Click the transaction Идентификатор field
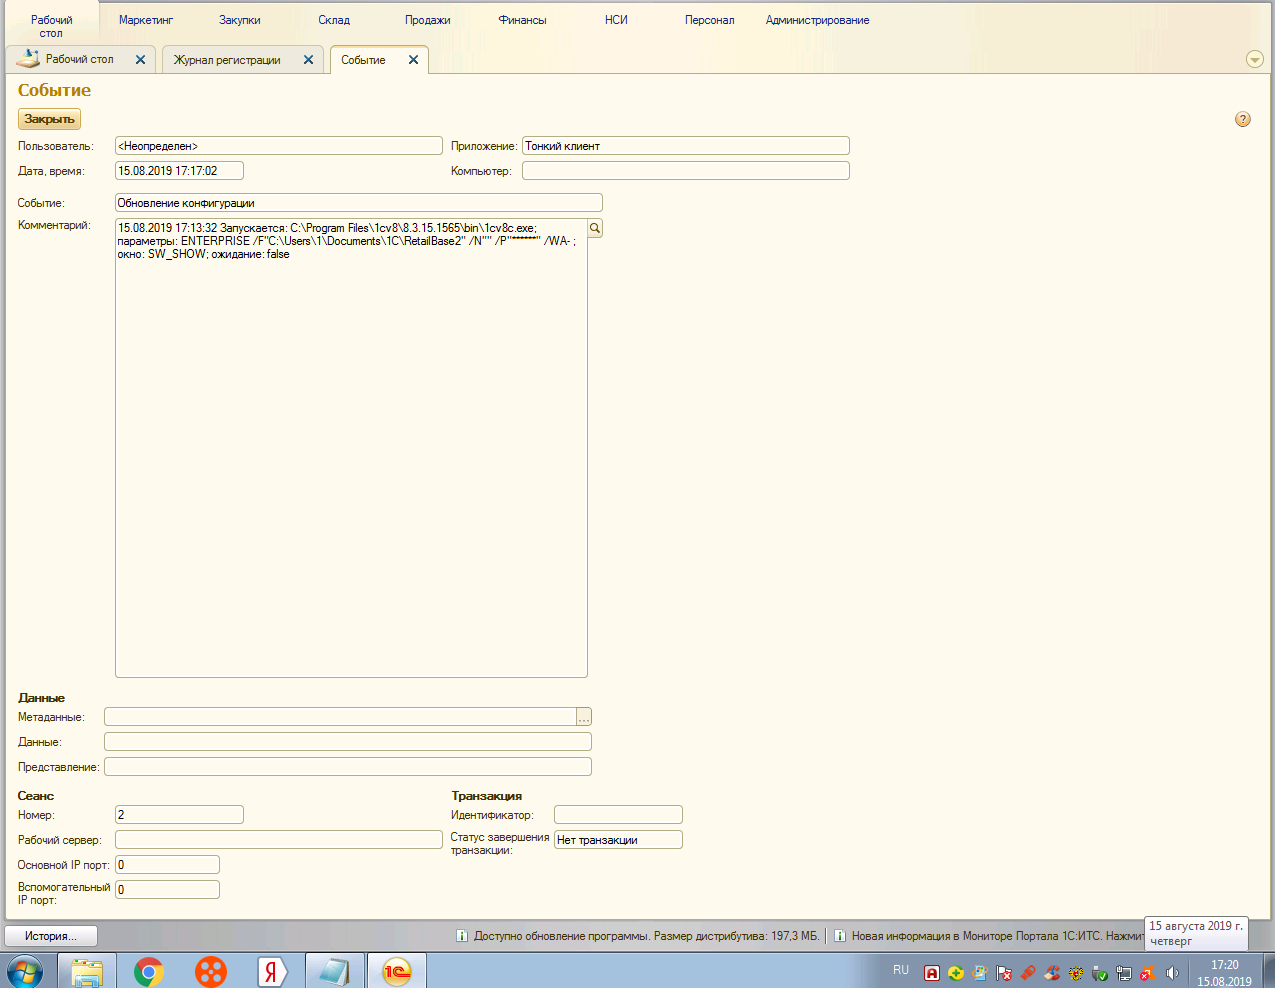This screenshot has width=1275, height=988. tap(618, 815)
